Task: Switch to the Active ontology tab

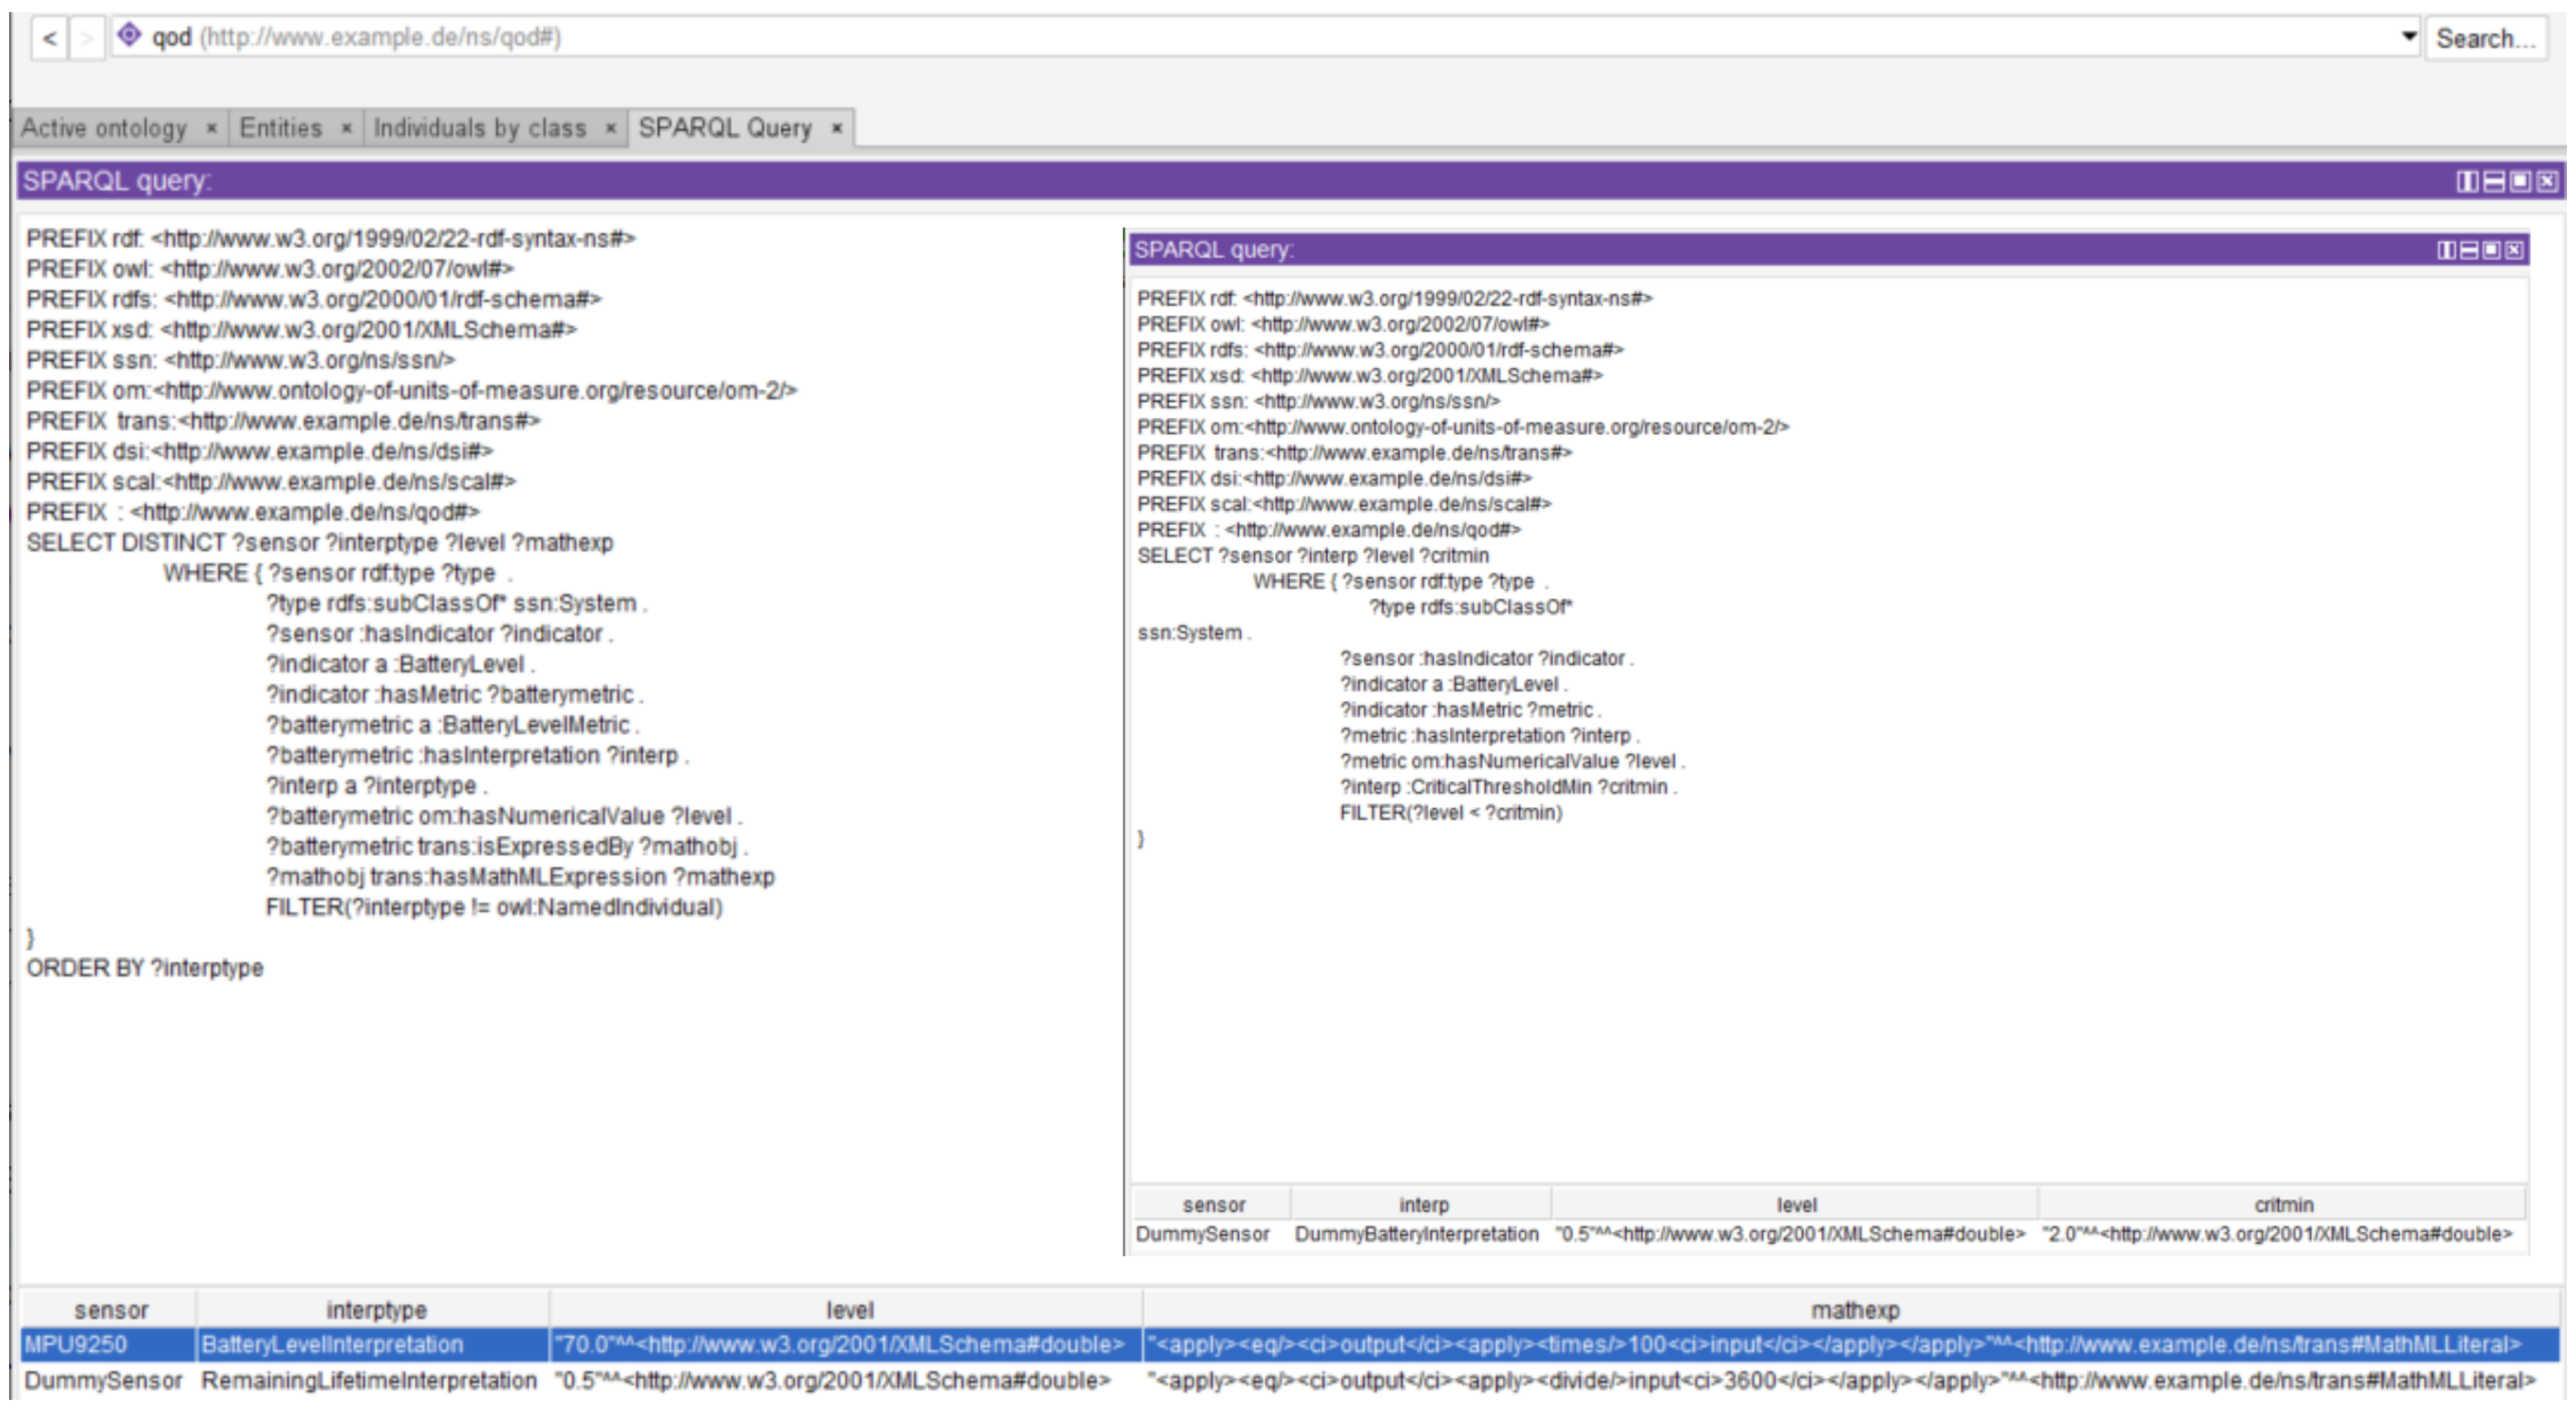Action: coord(104,128)
